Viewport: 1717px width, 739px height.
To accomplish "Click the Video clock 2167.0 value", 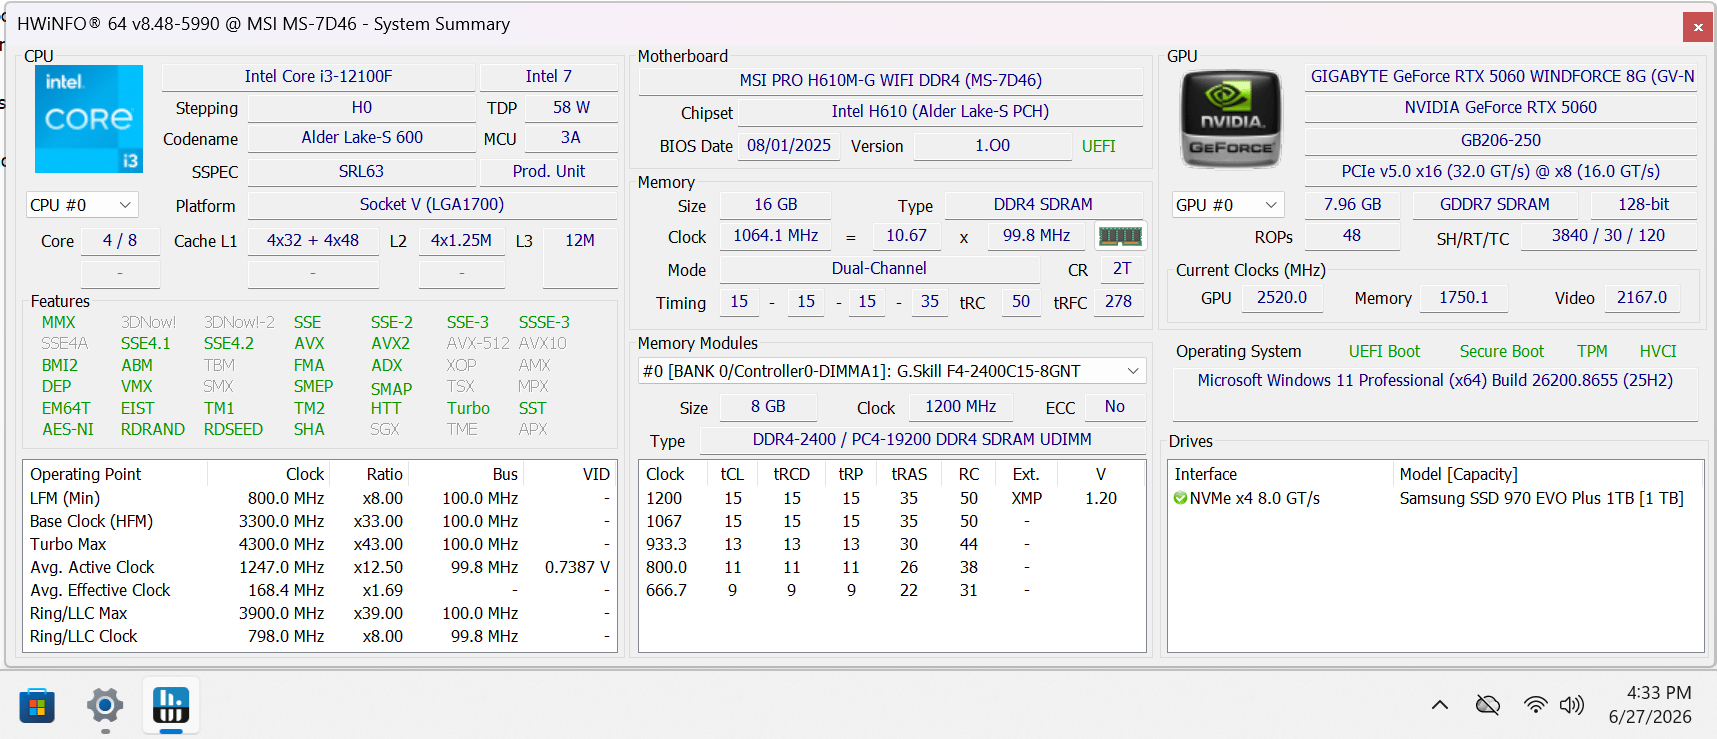I will click(1642, 297).
